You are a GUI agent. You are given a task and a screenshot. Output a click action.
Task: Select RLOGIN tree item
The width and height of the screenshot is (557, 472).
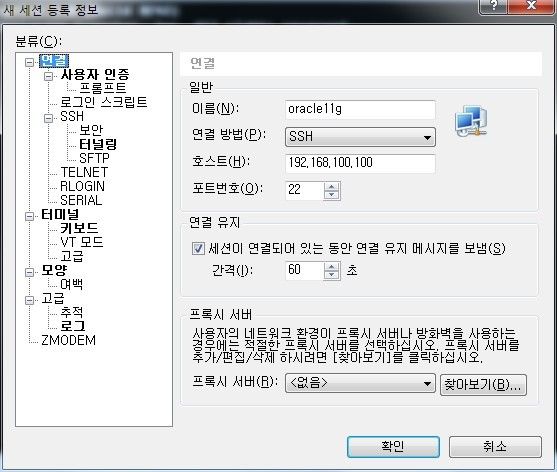click(82, 186)
